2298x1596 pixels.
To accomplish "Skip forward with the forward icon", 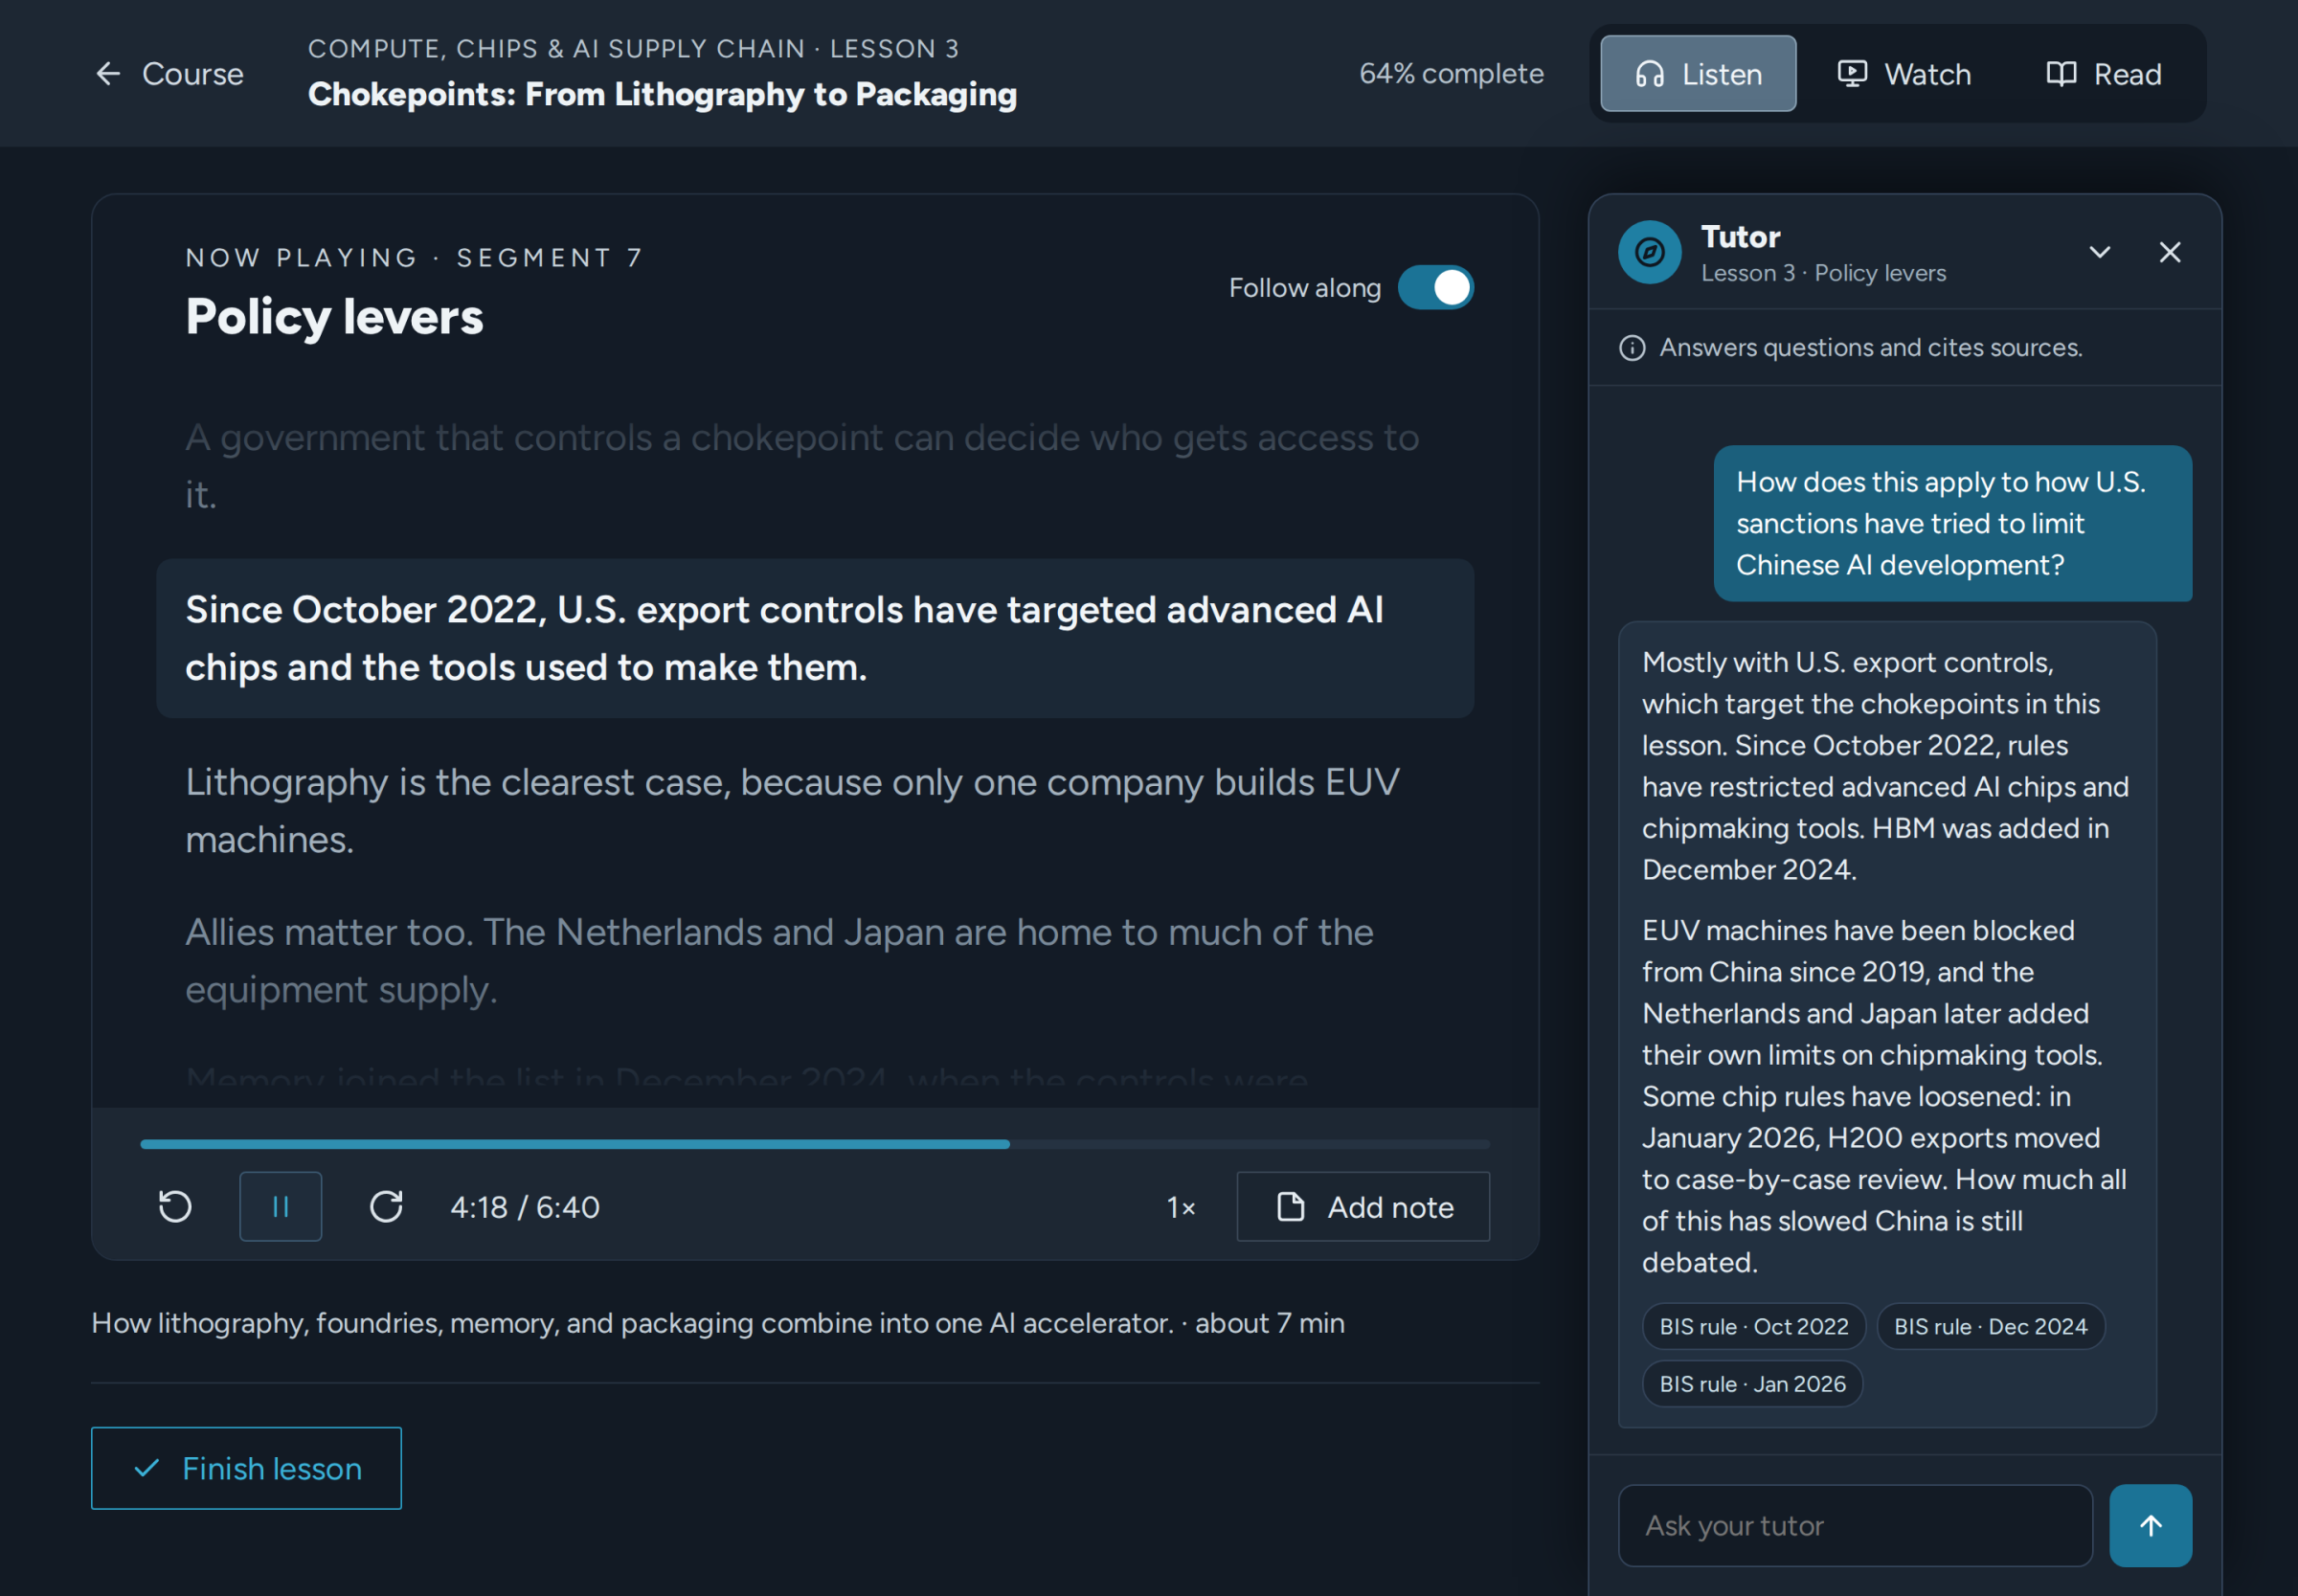I will pyautogui.click(x=386, y=1206).
